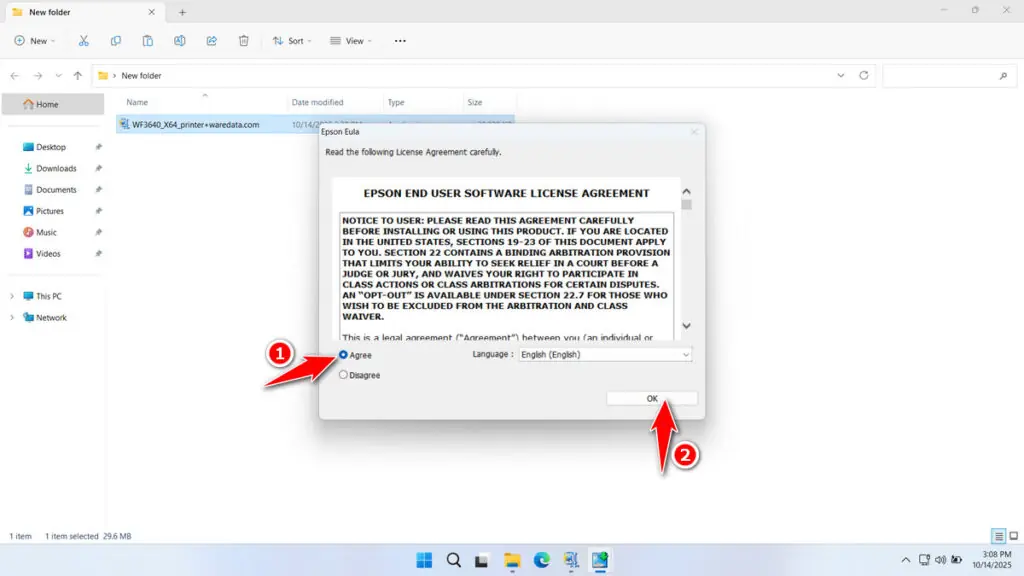Select the Rename icon in the toolbar
The height and width of the screenshot is (576, 1024).
[x=180, y=41]
